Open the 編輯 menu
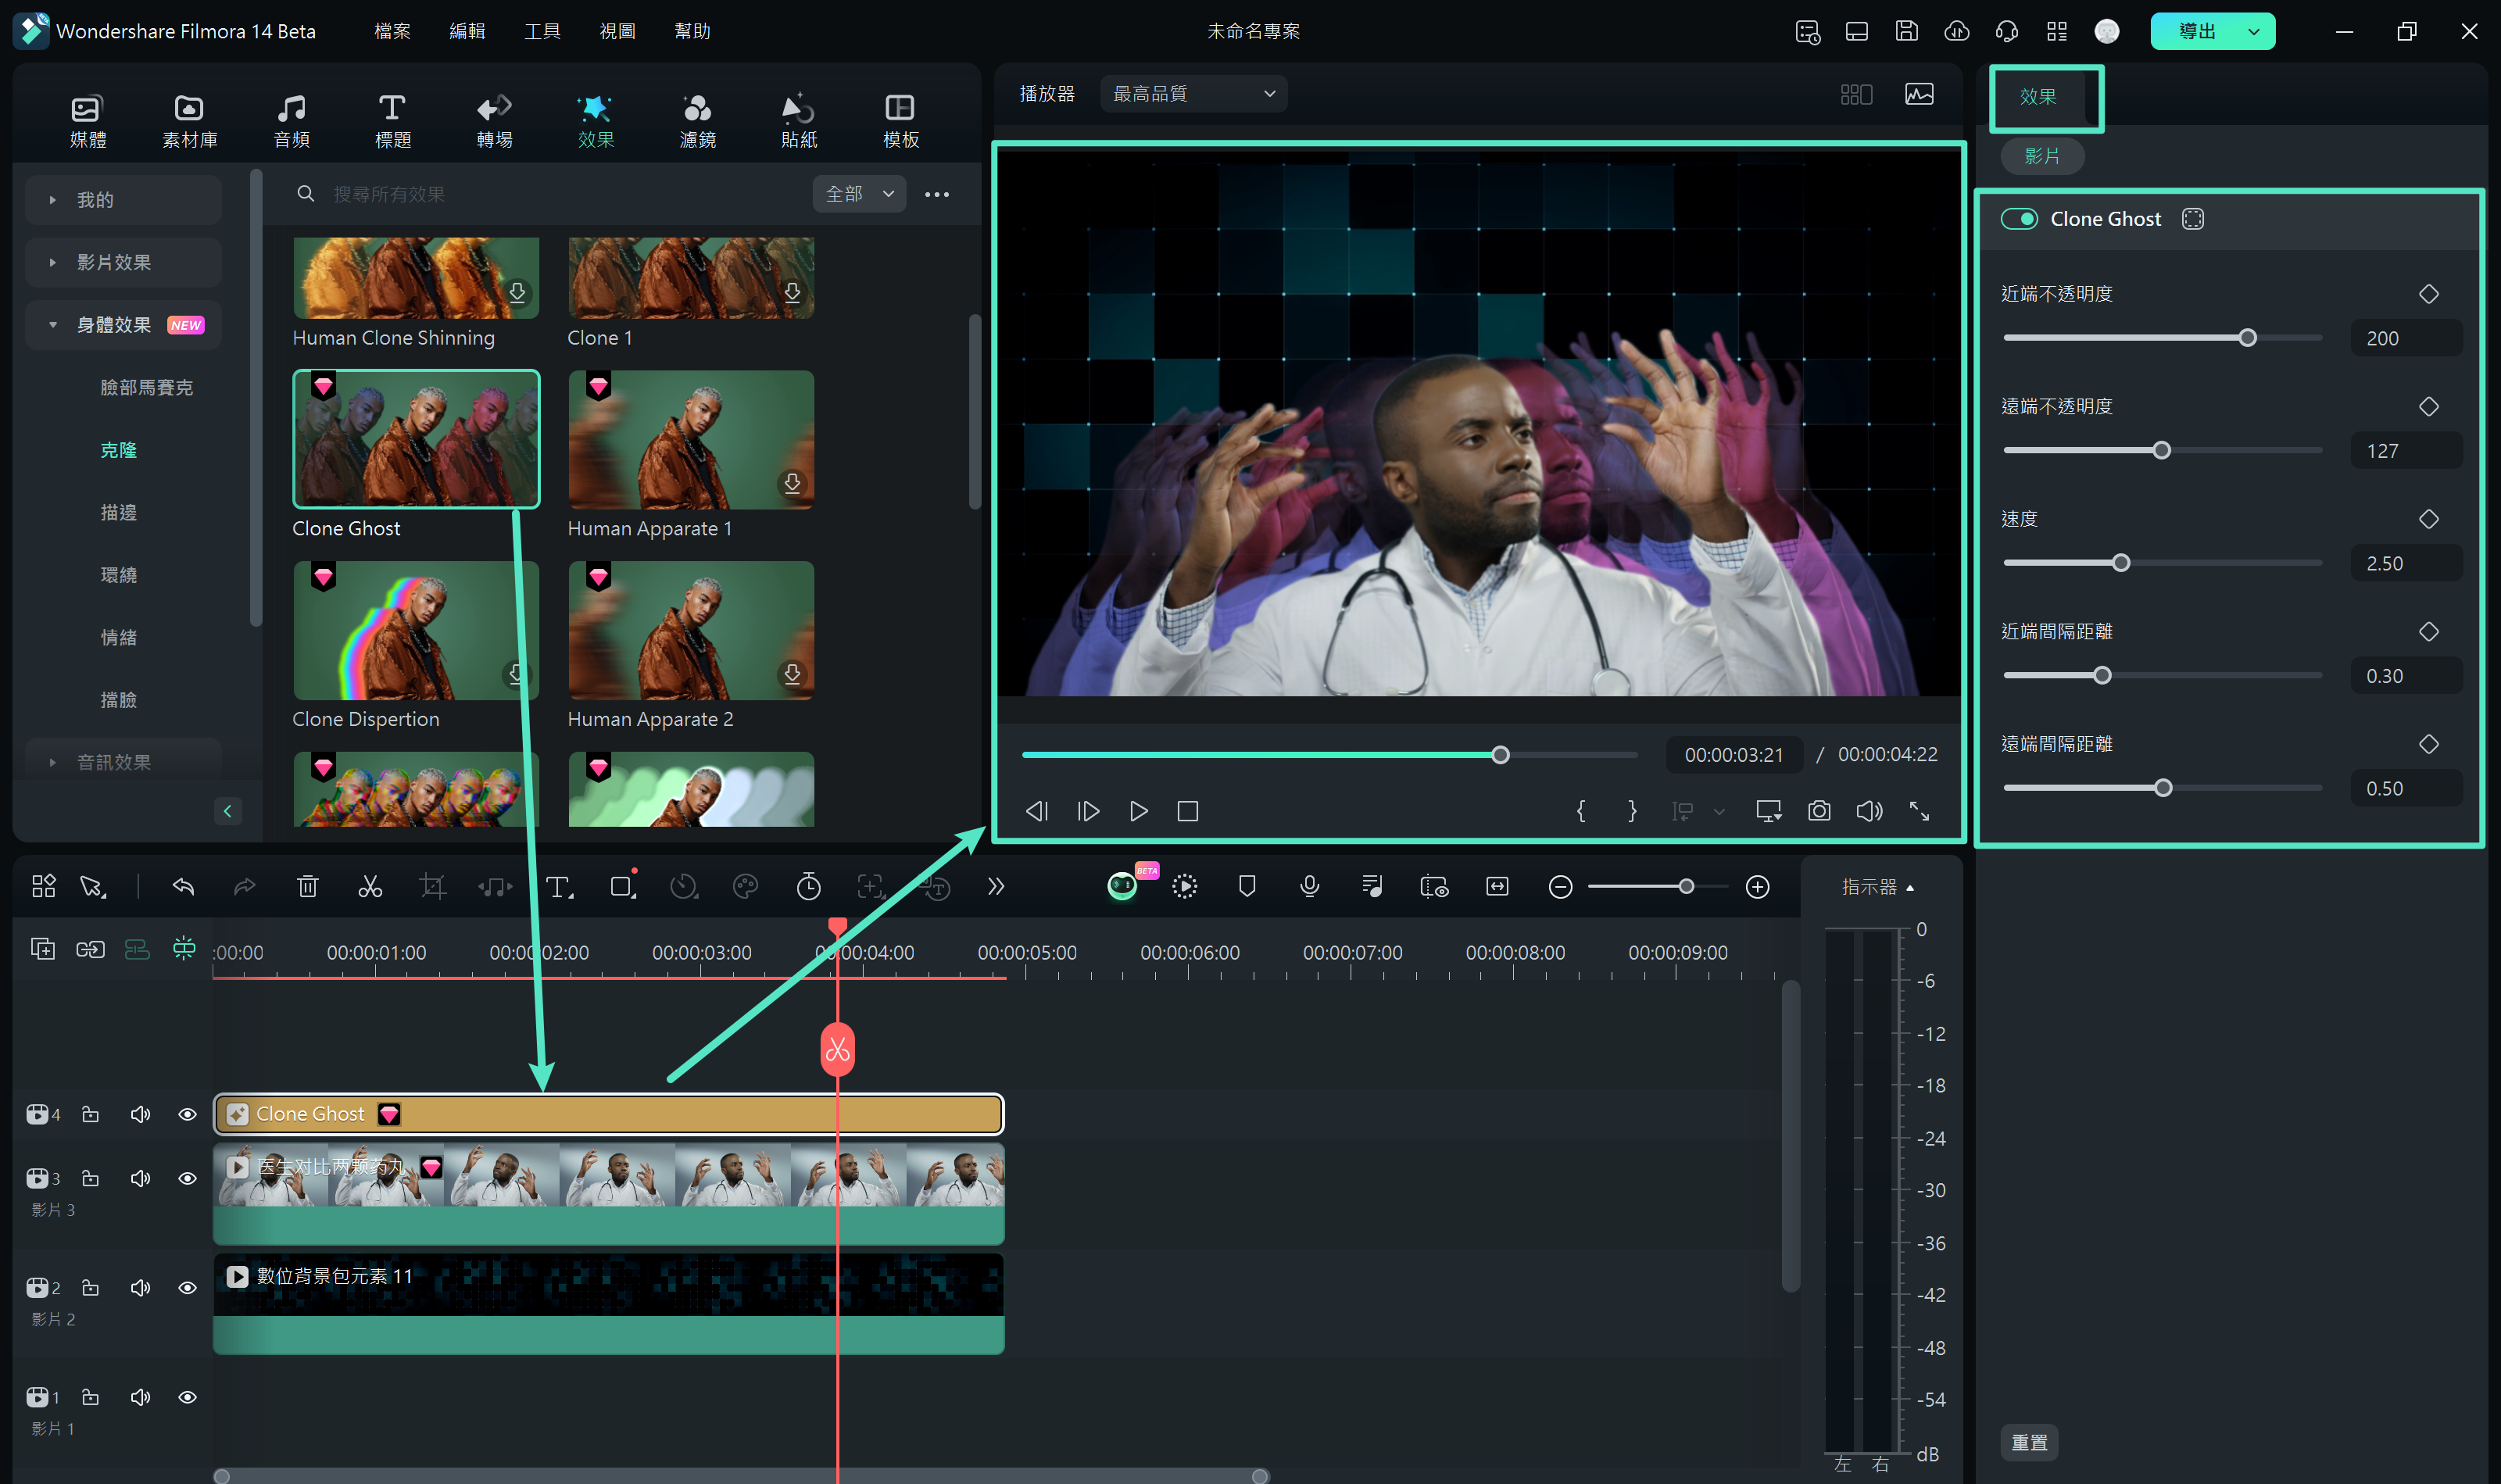 click(467, 31)
